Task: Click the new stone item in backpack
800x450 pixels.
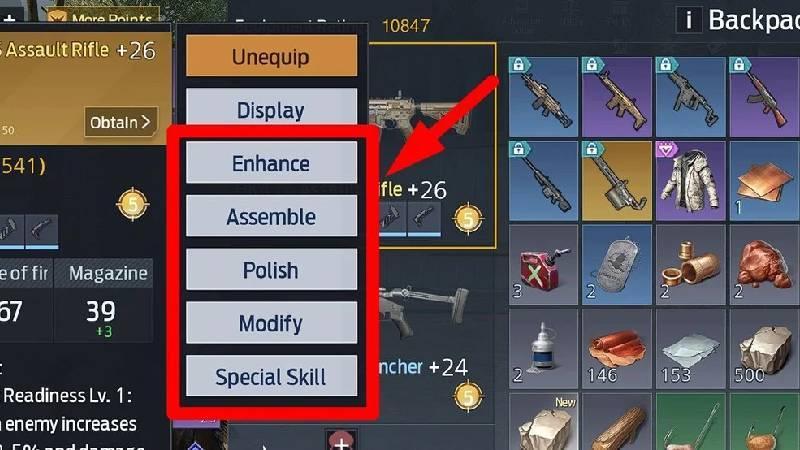Action: (543, 421)
